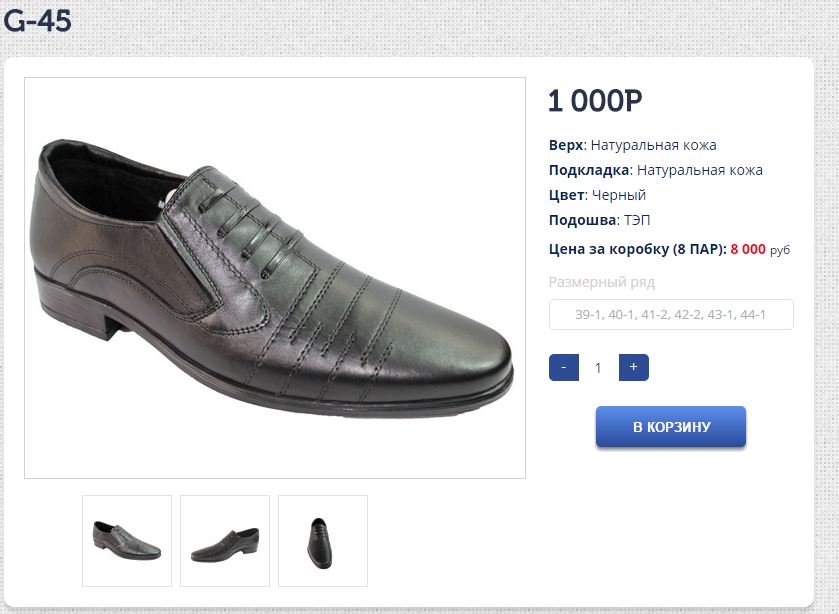Screen dimensions: 839x614
Task: Select the Цена за коробку (8 ПАР) label
Action: pos(637,249)
